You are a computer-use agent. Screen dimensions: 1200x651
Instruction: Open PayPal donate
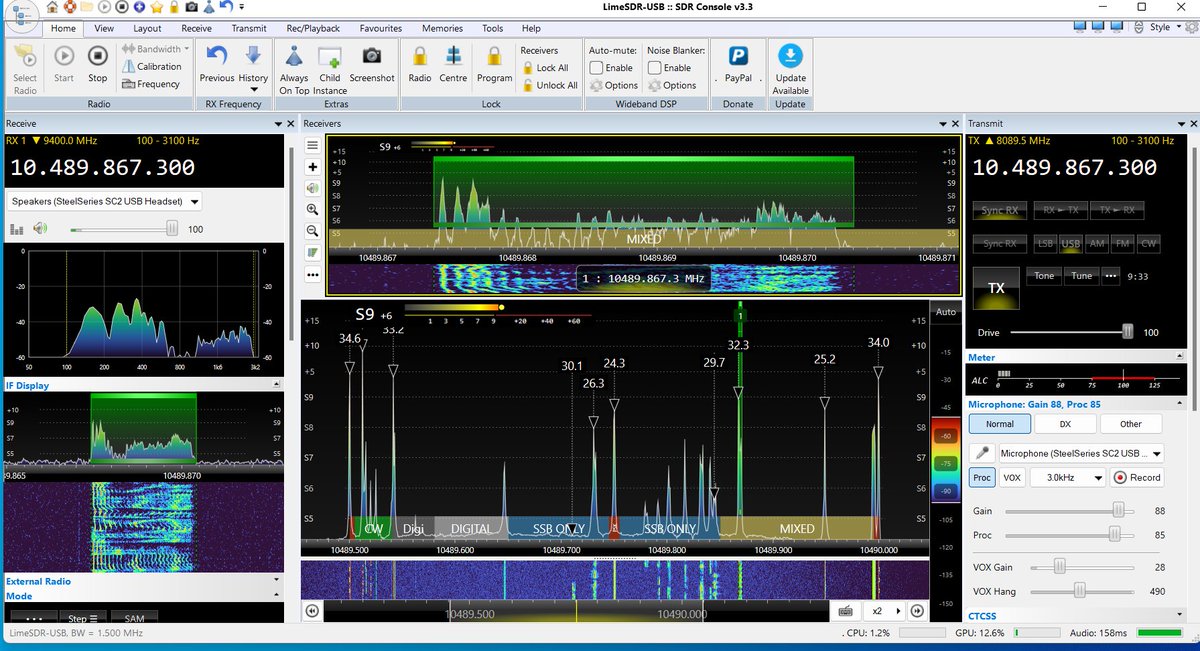point(739,64)
